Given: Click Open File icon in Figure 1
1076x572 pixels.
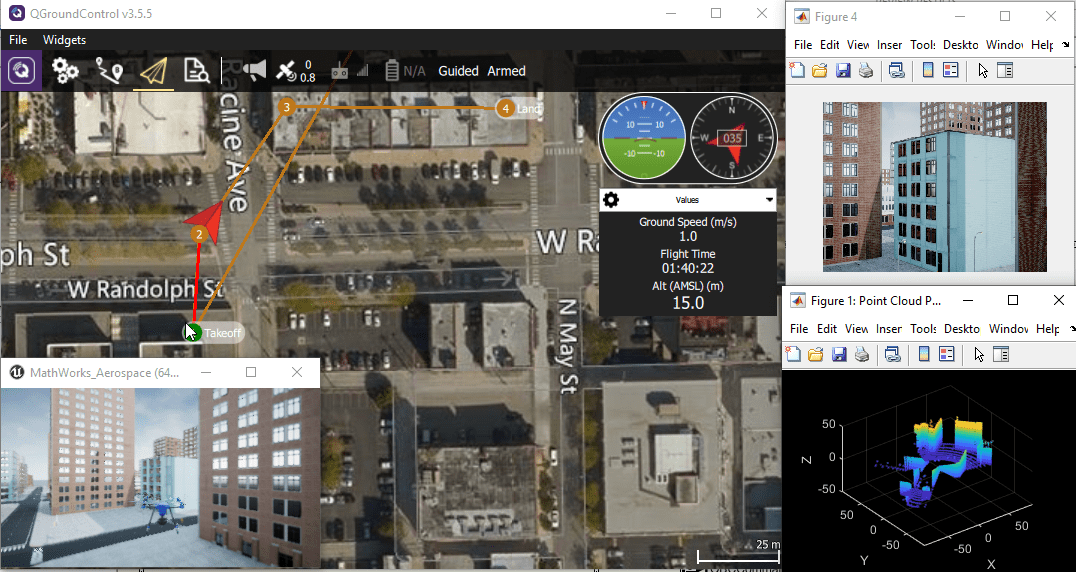Looking at the screenshot, I should coord(816,354).
